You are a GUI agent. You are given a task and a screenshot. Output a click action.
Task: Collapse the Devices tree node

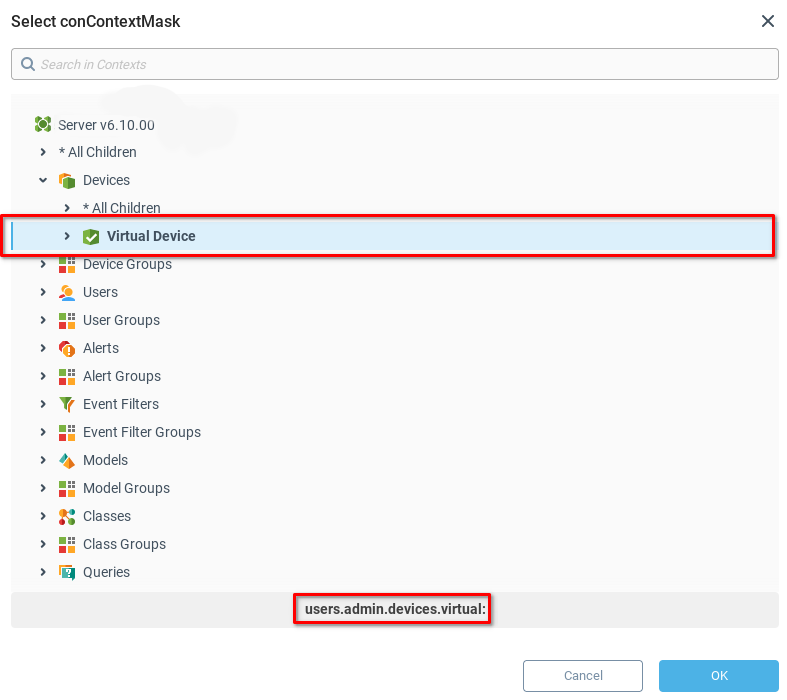pos(43,180)
